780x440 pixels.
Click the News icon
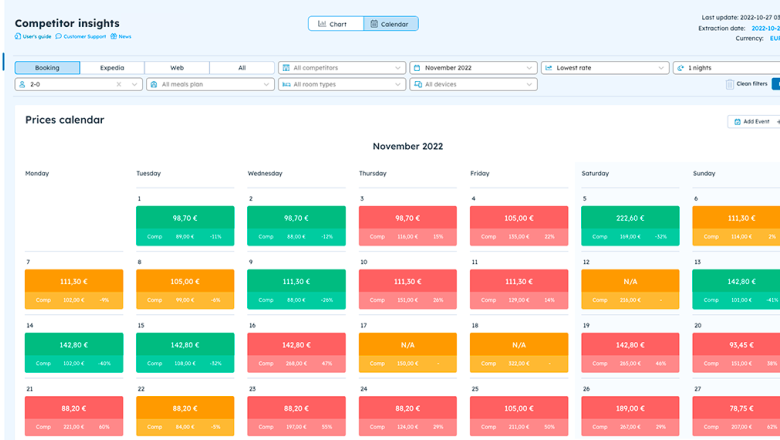(x=114, y=37)
